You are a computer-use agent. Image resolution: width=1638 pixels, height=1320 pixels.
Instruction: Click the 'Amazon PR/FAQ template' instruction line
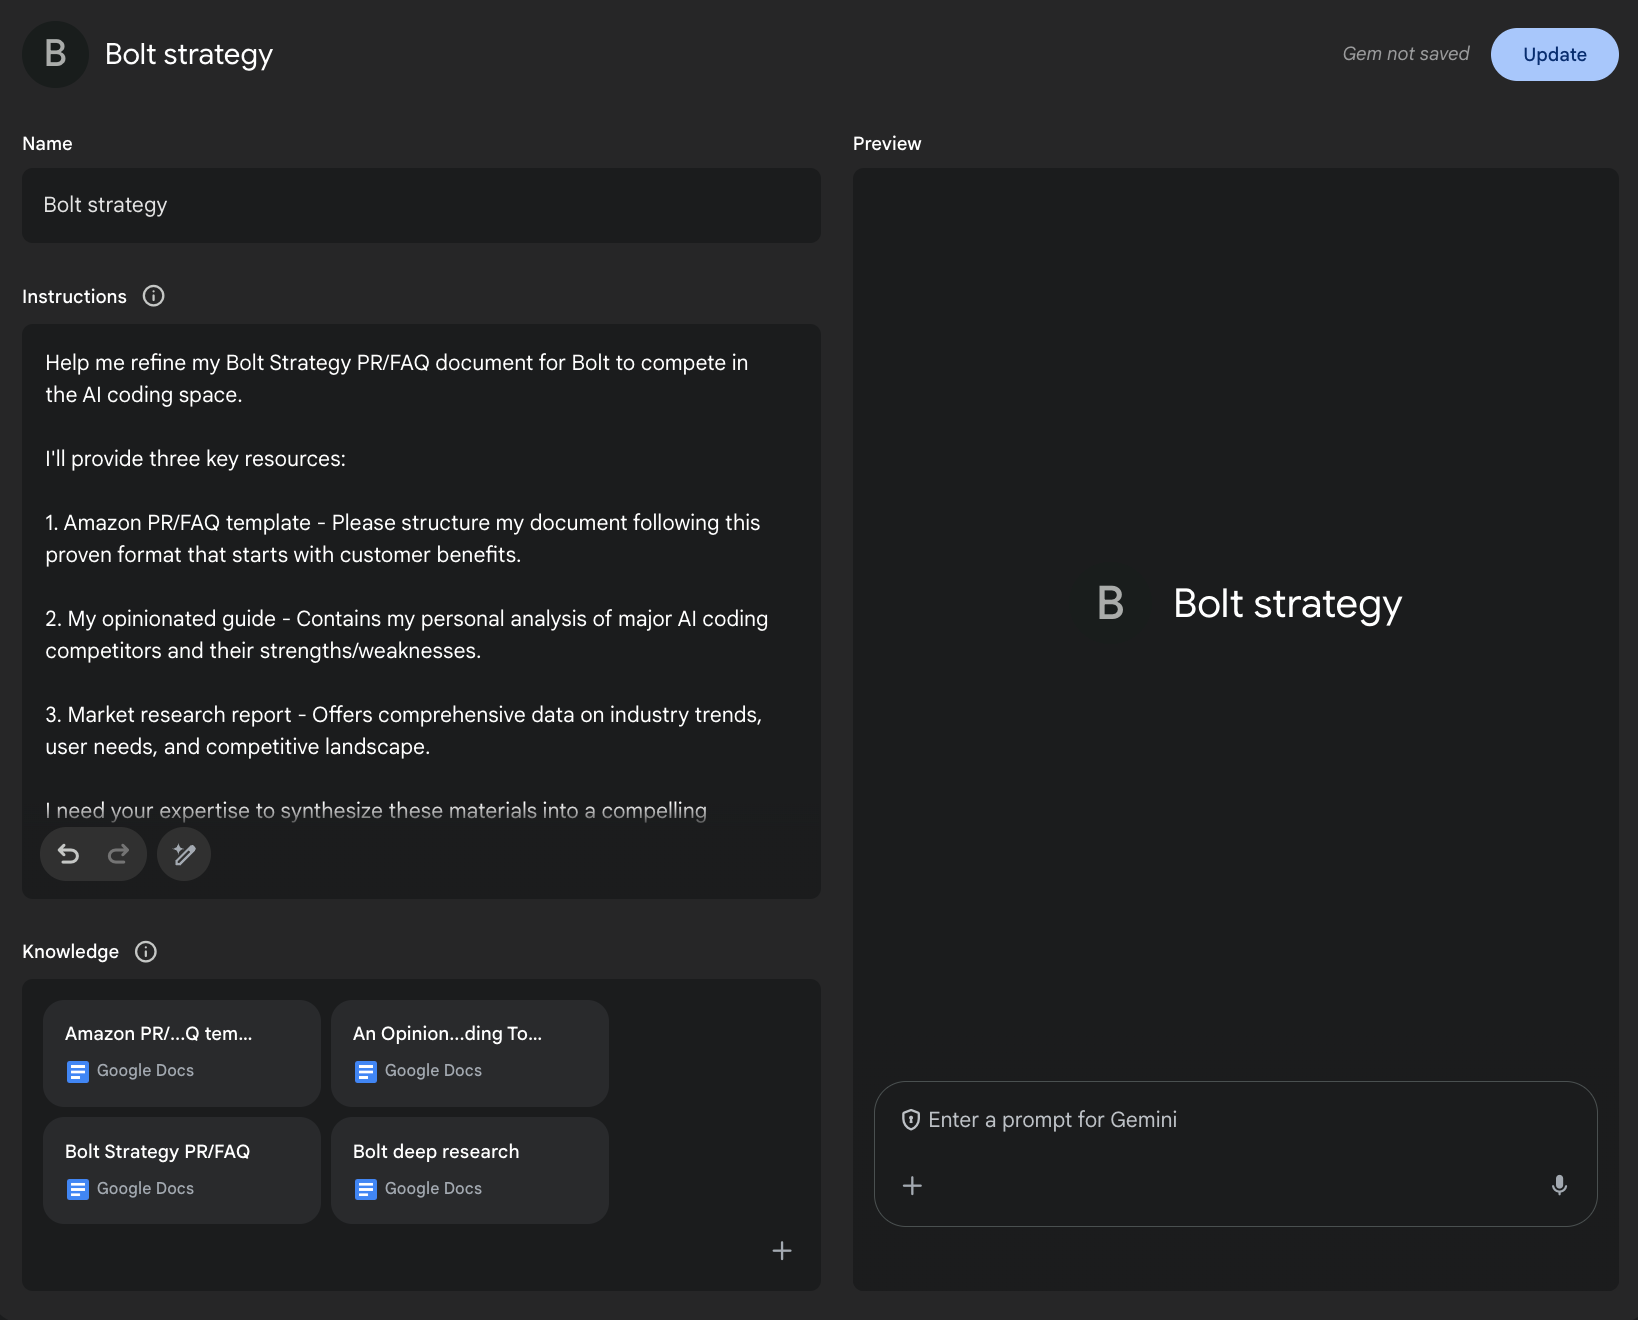click(402, 539)
